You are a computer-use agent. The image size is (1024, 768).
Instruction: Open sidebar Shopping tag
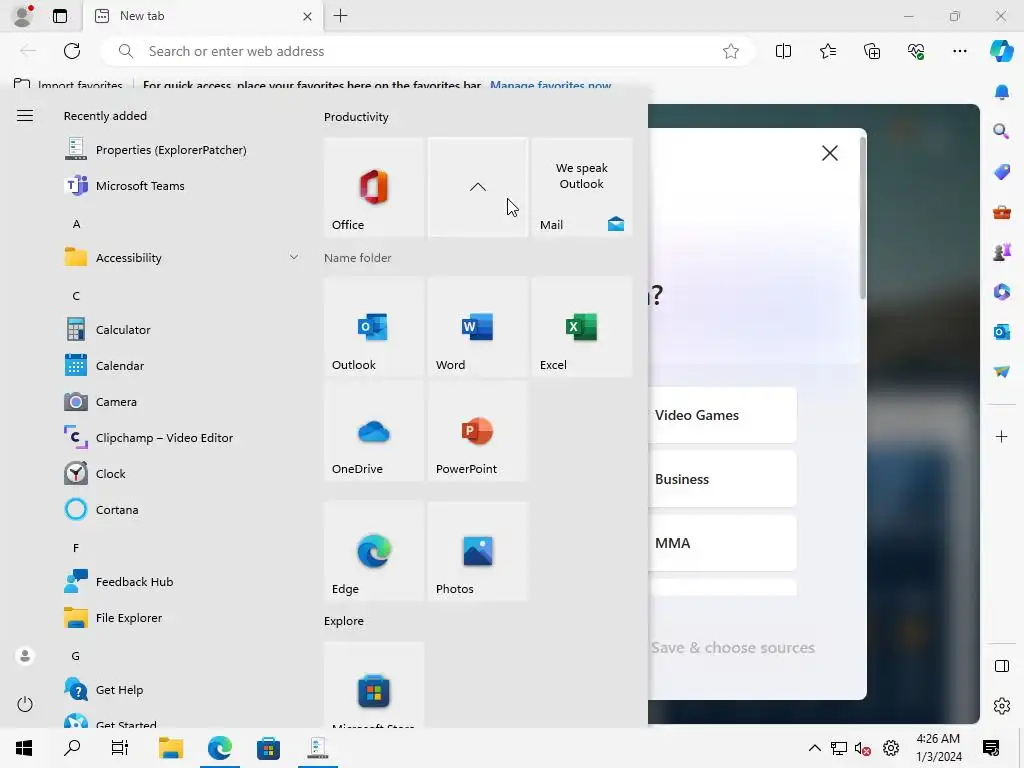click(1001, 172)
